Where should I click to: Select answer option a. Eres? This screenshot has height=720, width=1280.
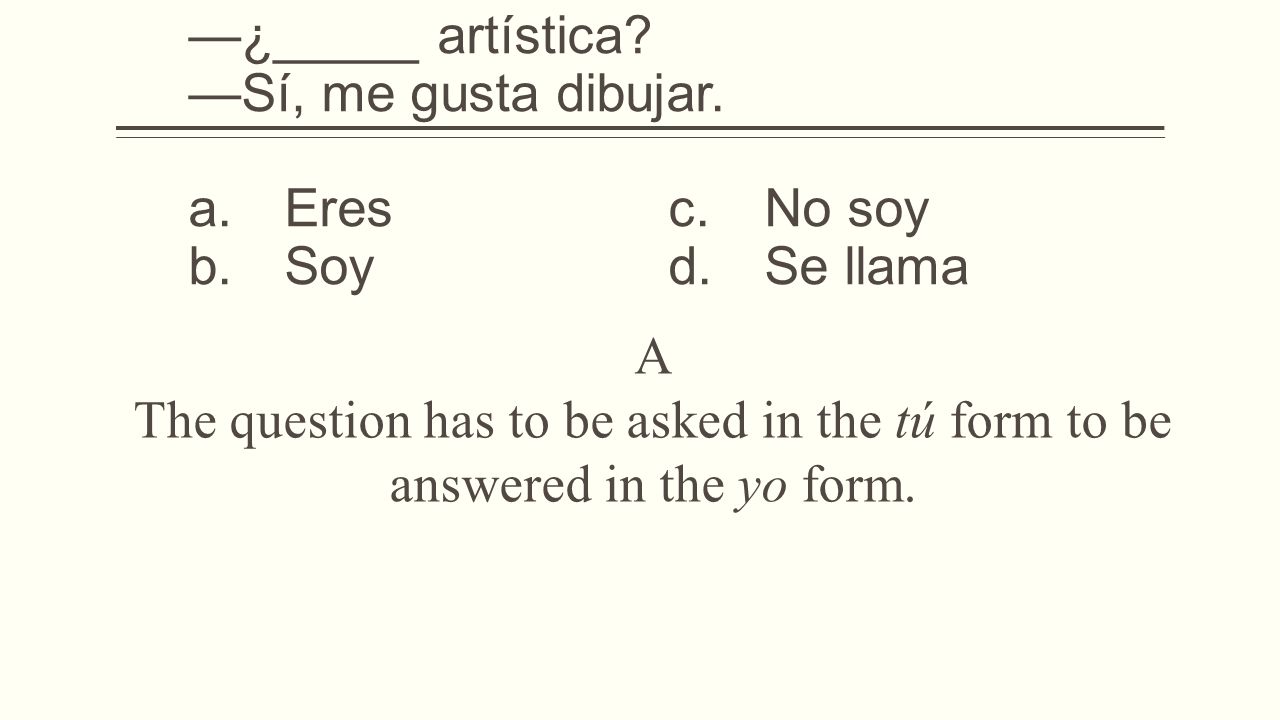pyautogui.click(x=290, y=209)
